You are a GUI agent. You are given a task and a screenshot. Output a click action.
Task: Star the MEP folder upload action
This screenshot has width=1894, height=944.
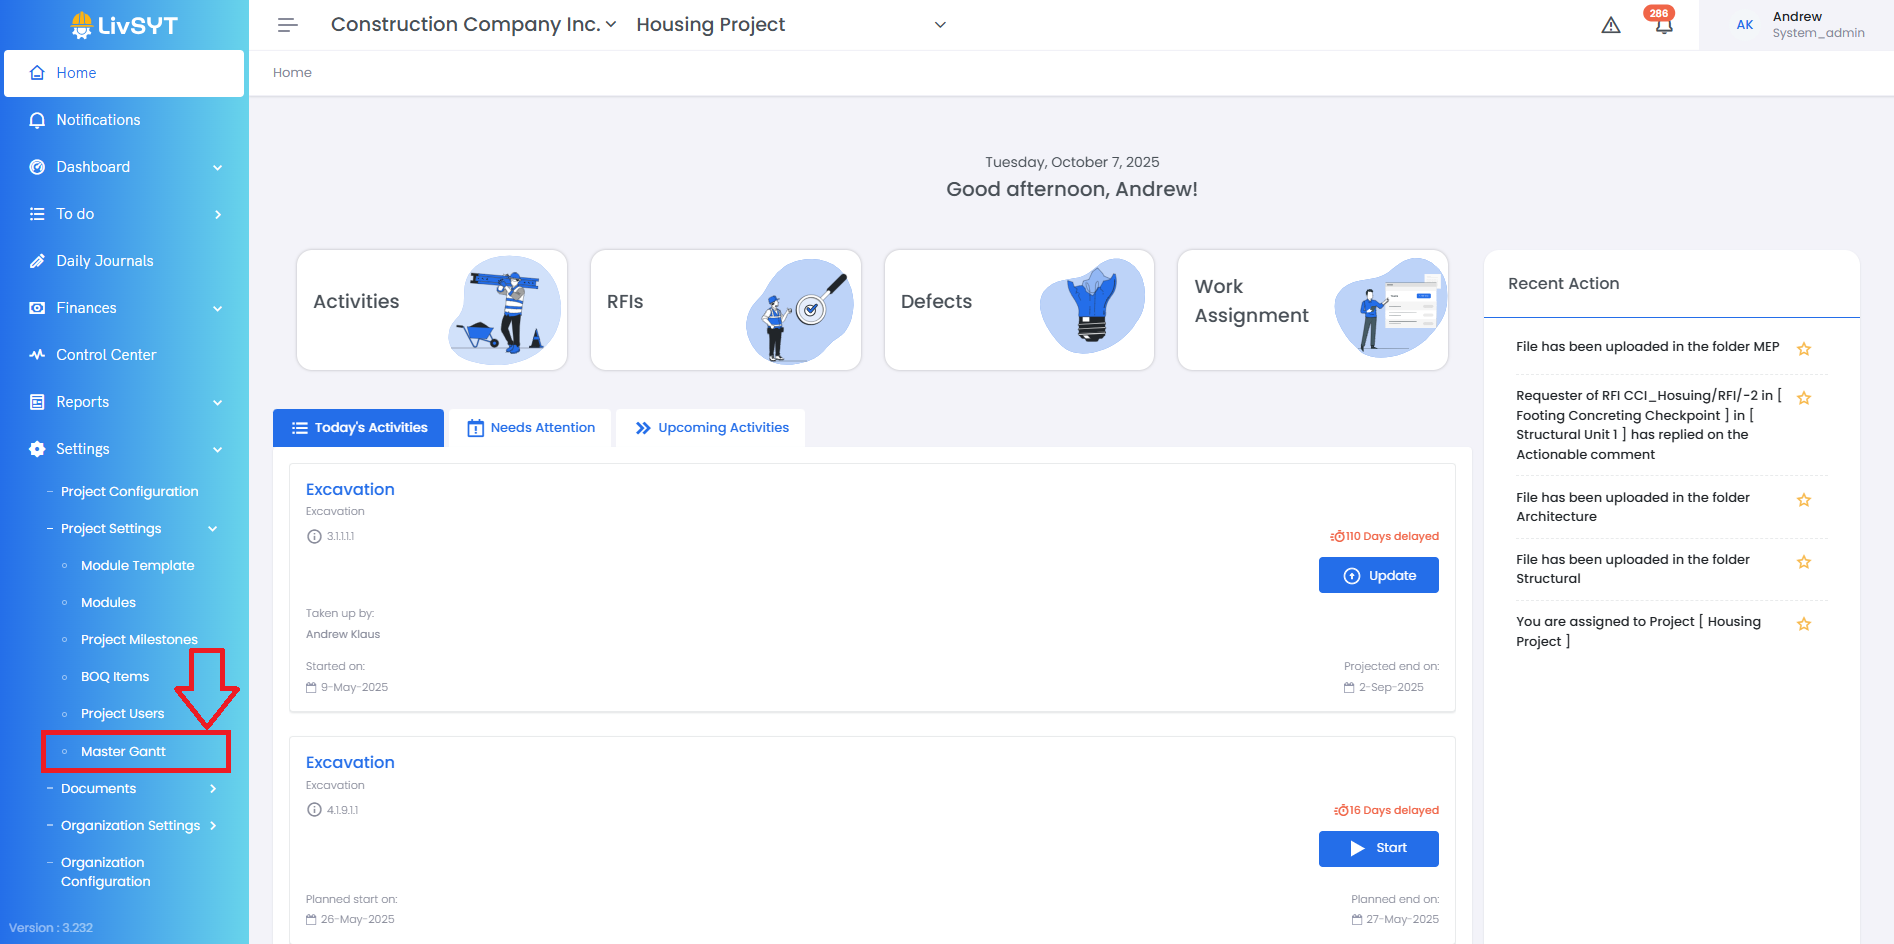[x=1804, y=349]
